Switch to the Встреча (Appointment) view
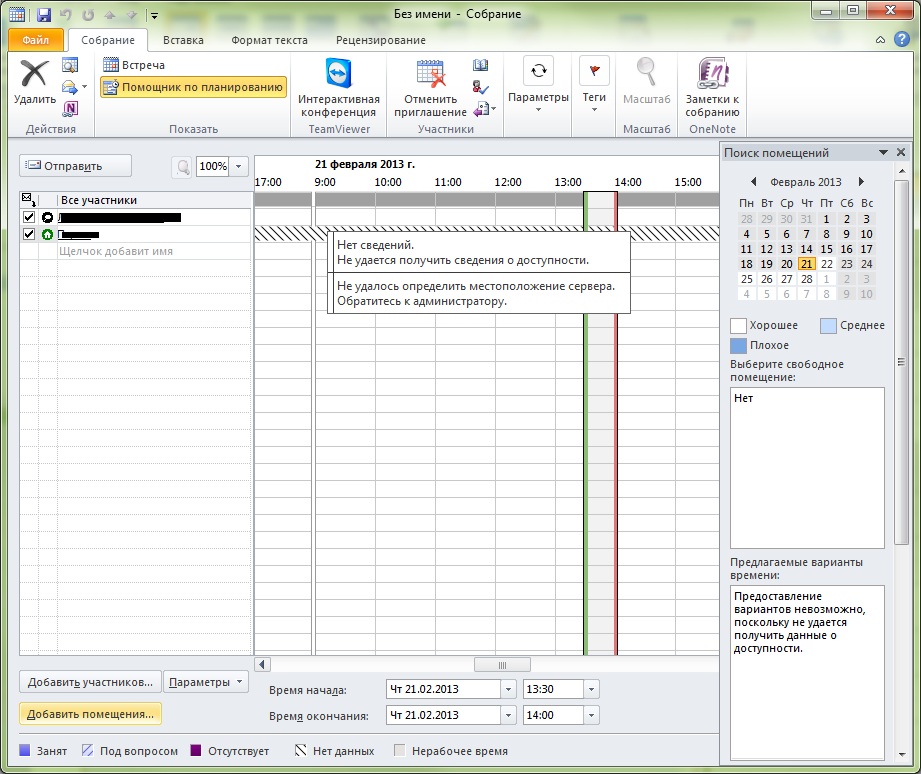Image resolution: width=921 pixels, height=774 pixels. [134, 65]
